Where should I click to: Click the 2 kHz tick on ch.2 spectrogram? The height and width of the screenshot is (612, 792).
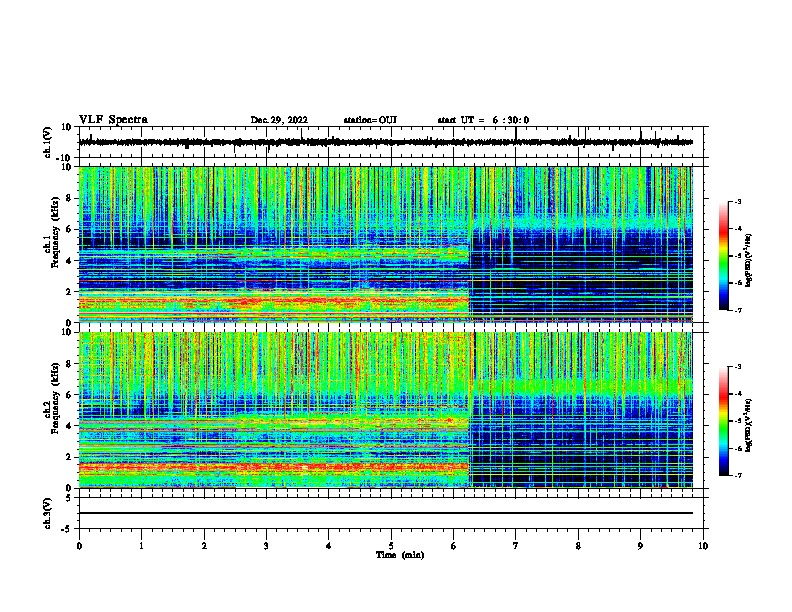pyautogui.click(x=70, y=457)
